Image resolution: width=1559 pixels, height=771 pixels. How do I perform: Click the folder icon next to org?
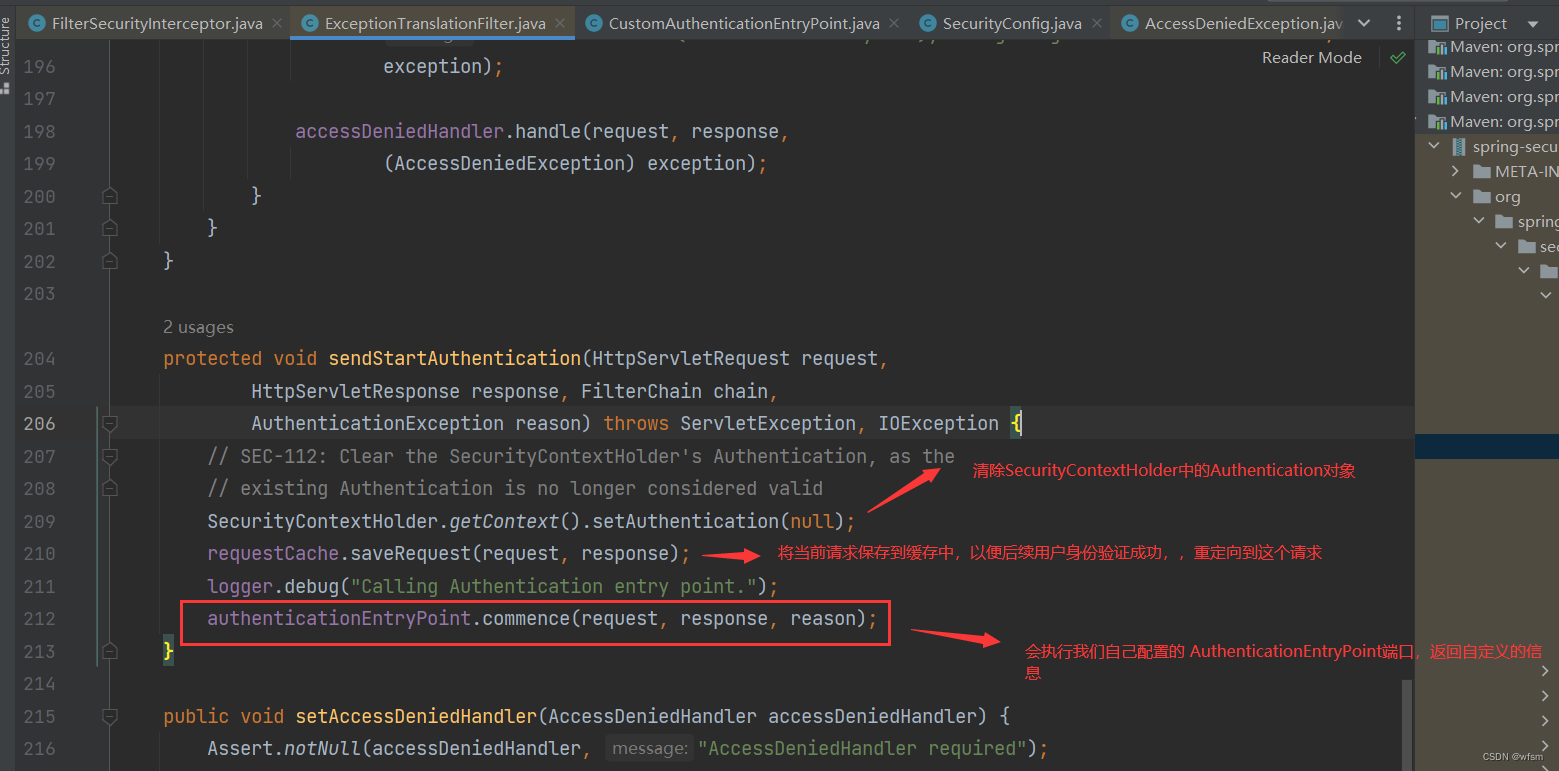(1480, 196)
